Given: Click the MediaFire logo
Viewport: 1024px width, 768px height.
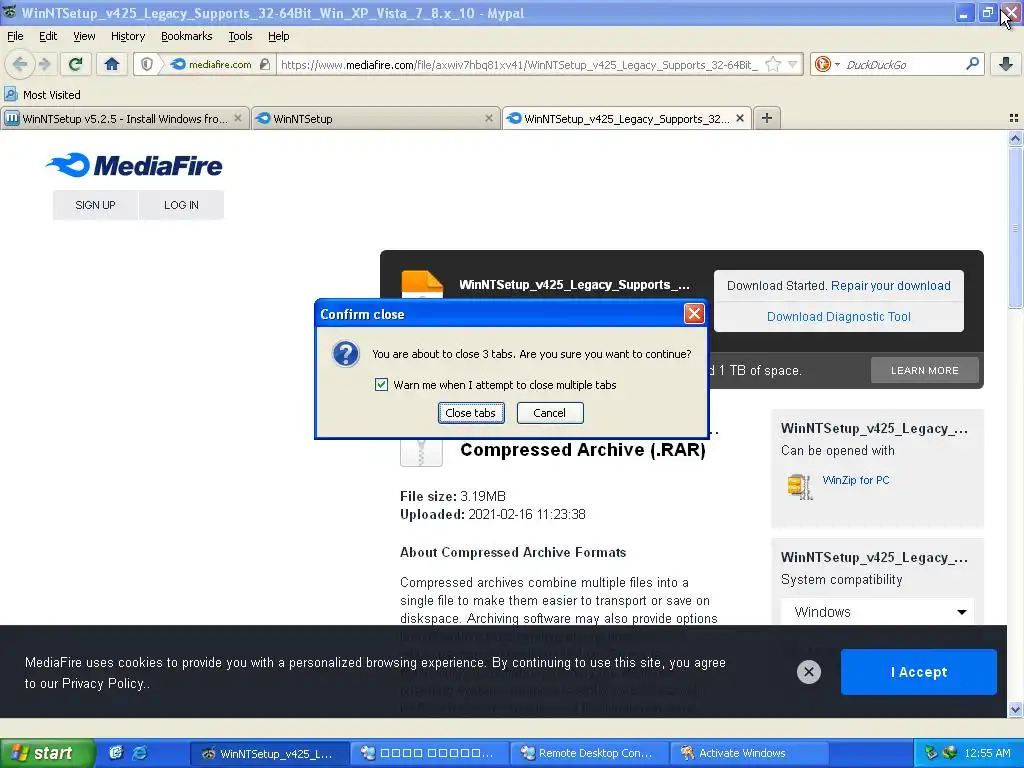Looking at the screenshot, I should [135, 165].
